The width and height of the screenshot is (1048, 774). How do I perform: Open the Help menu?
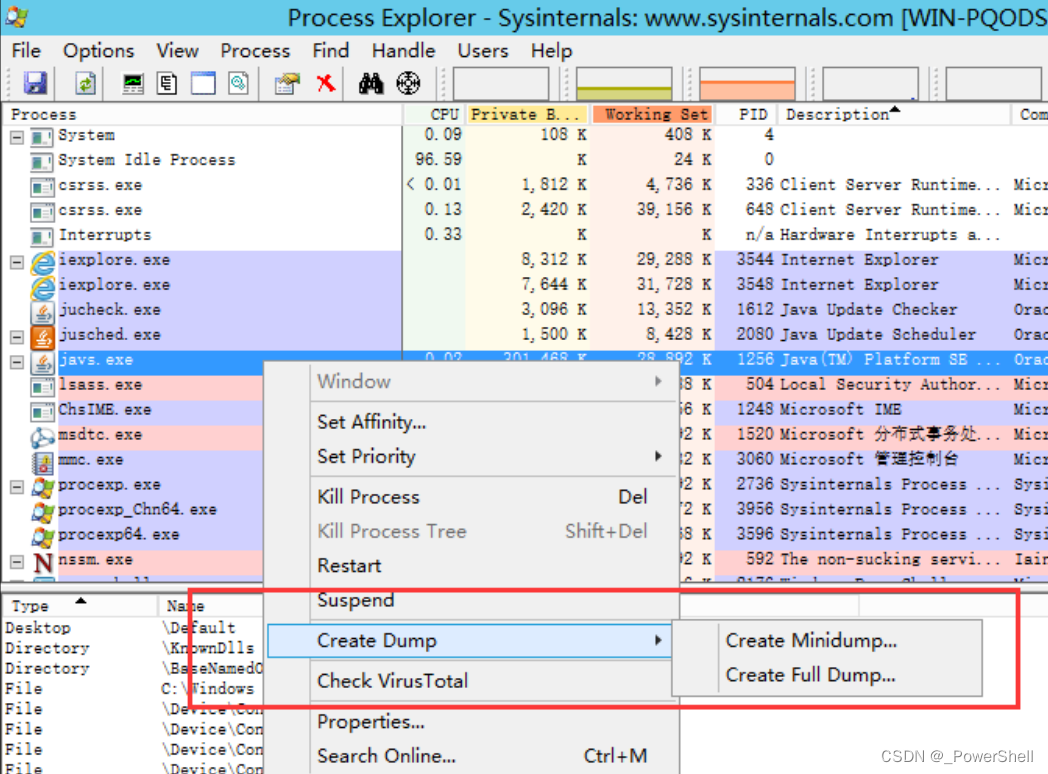coord(551,51)
